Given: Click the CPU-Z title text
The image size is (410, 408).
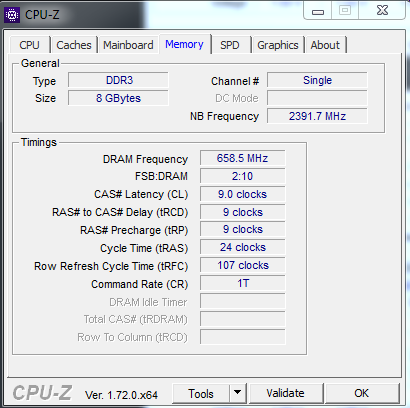Looking at the screenshot, I should click(x=42, y=15).
